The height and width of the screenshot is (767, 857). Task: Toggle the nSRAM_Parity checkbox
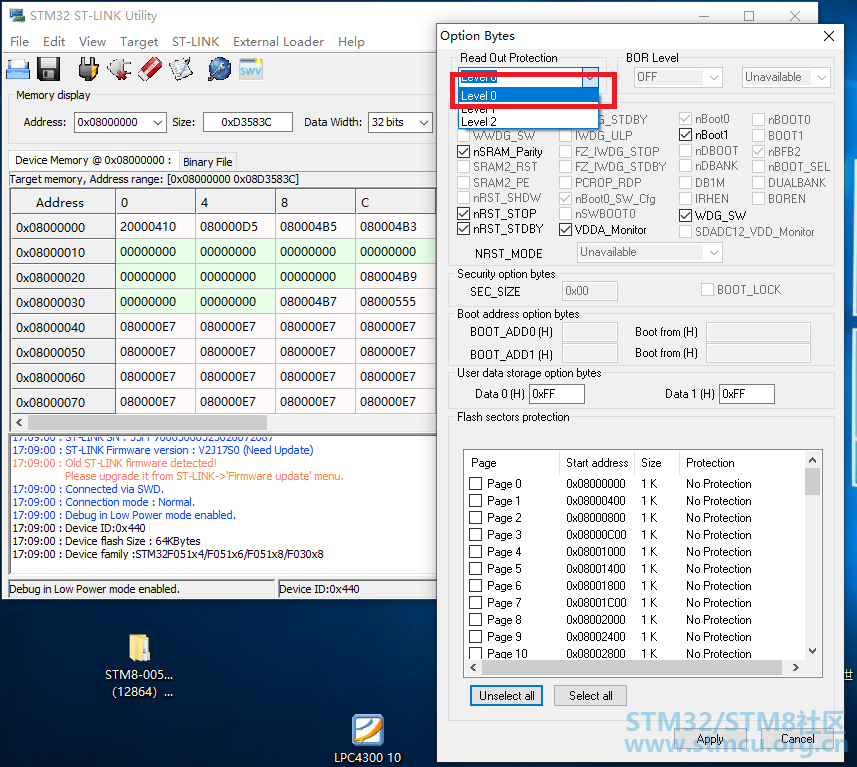pyautogui.click(x=463, y=151)
